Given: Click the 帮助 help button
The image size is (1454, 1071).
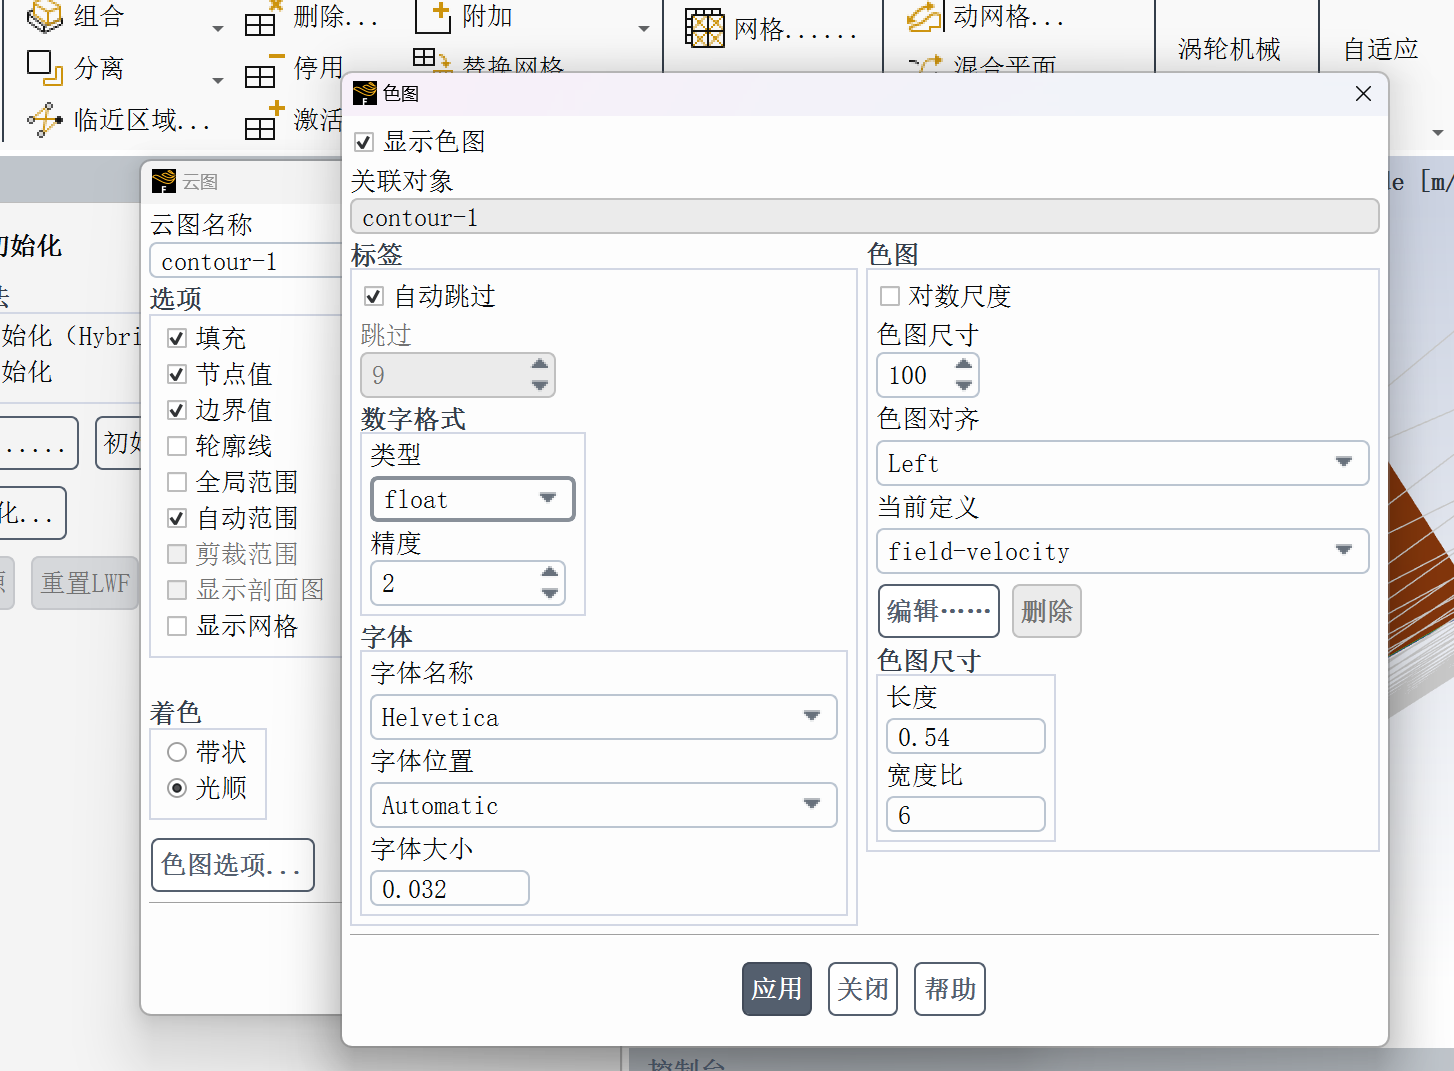Looking at the screenshot, I should pos(950,989).
